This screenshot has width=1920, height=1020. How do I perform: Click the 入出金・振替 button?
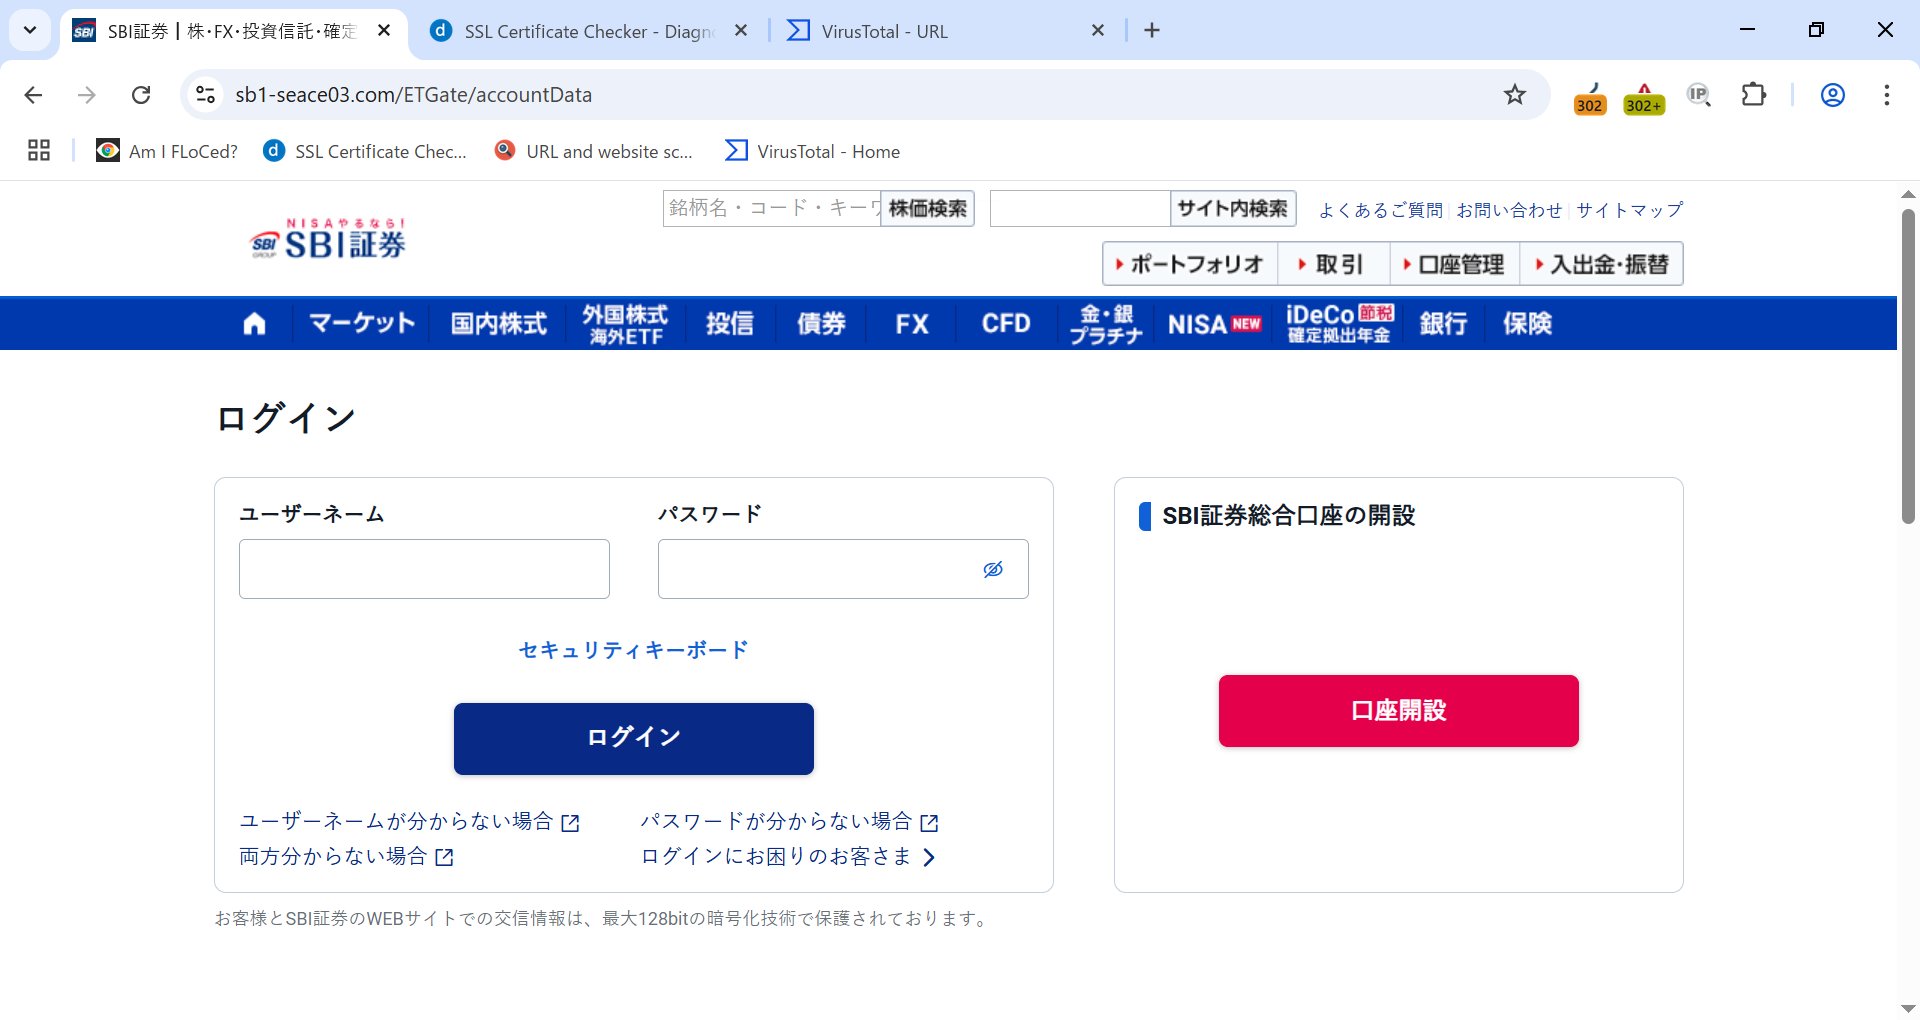point(1602,264)
